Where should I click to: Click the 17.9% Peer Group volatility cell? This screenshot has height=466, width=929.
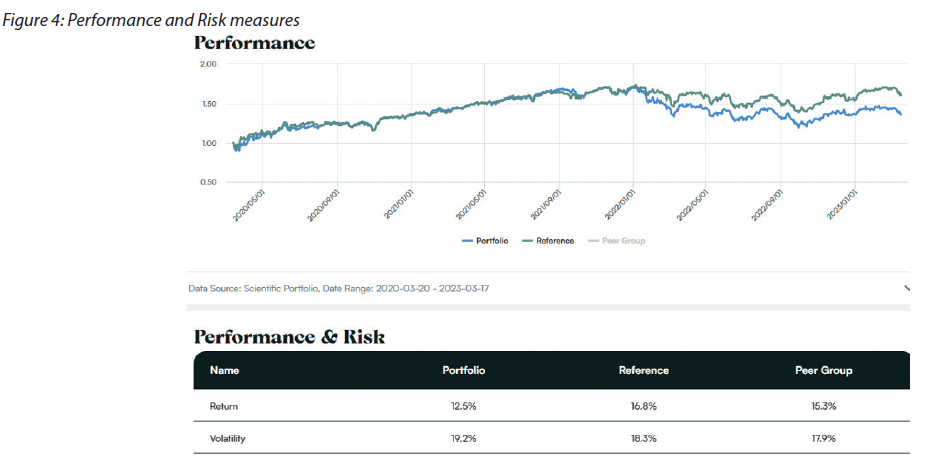[823, 438]
